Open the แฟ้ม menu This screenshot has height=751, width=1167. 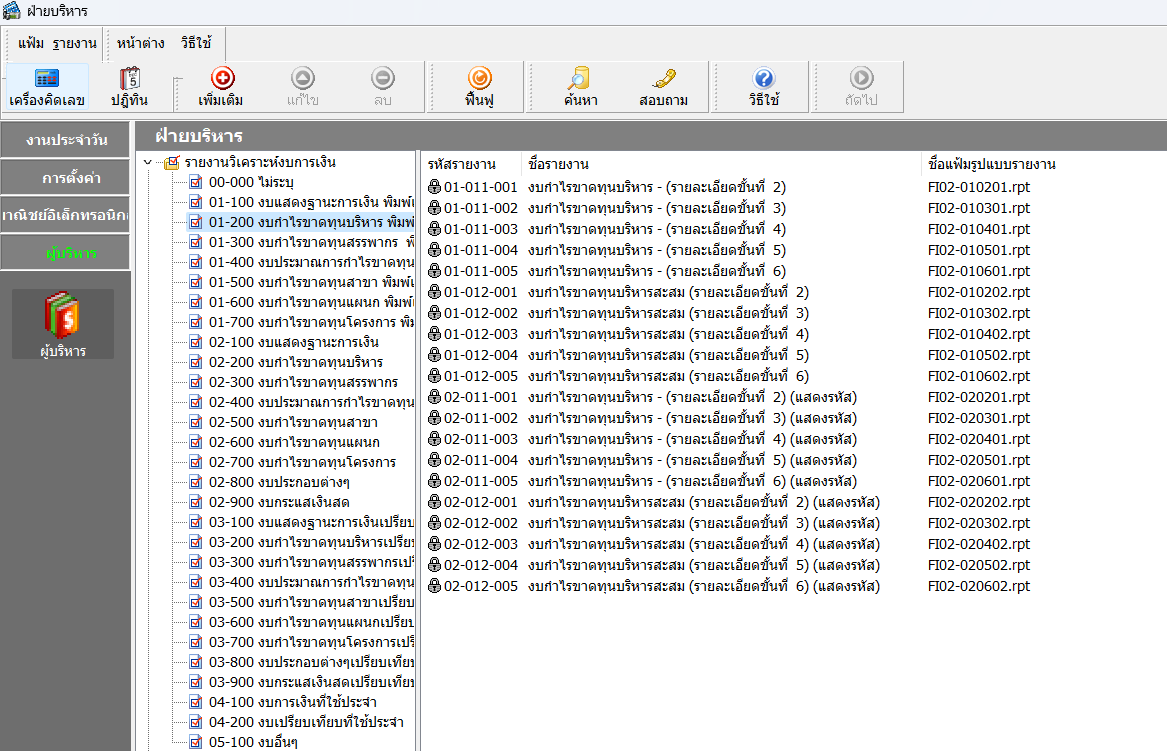point(31,43)
